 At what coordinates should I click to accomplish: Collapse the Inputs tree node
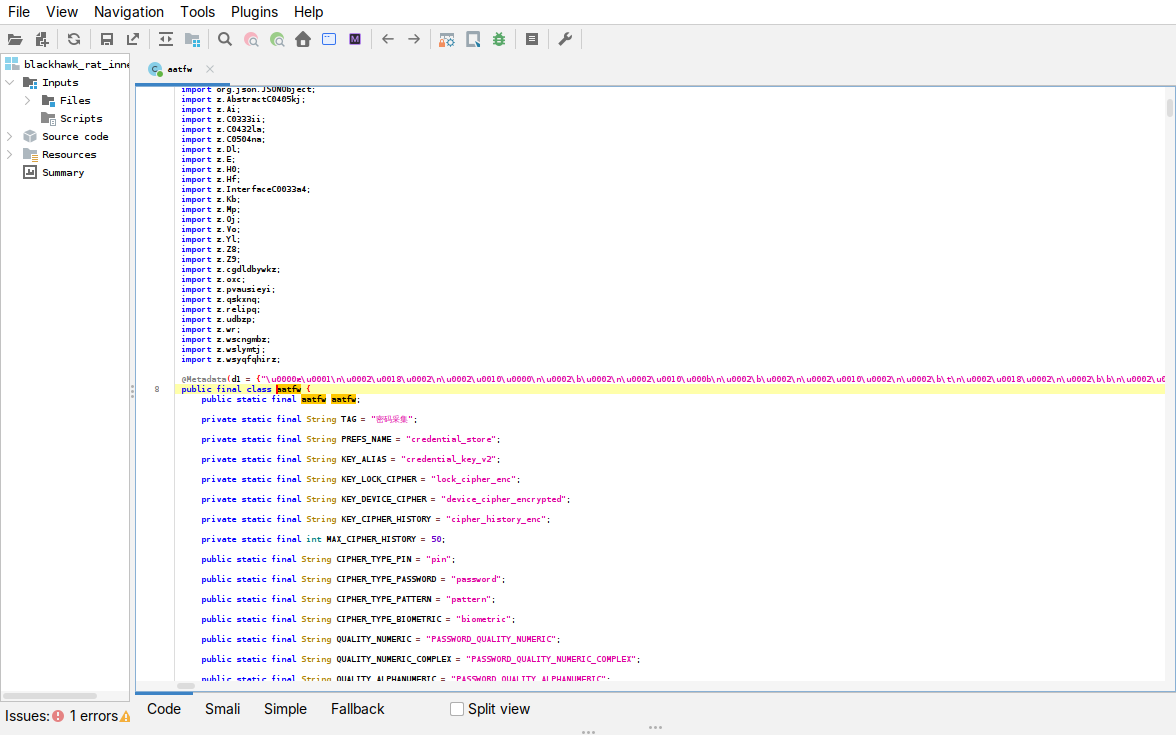pyautogui.click(x=10, y=82)
